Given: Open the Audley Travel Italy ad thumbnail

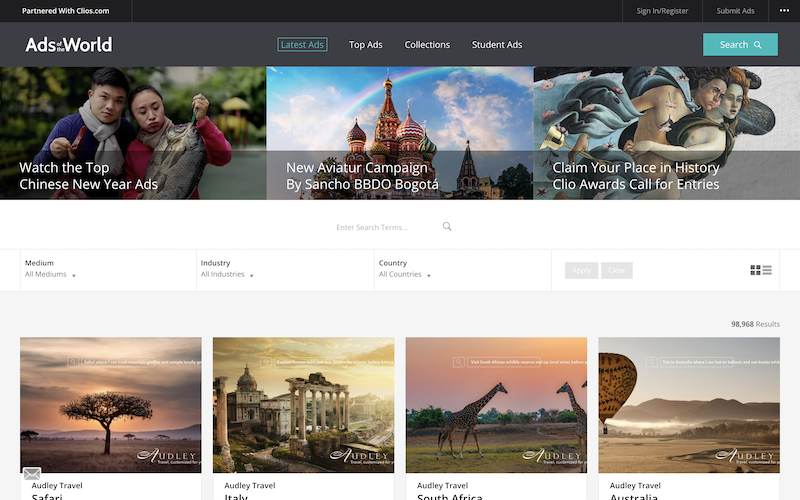Looking at the screenshot, I should [303, 405].
